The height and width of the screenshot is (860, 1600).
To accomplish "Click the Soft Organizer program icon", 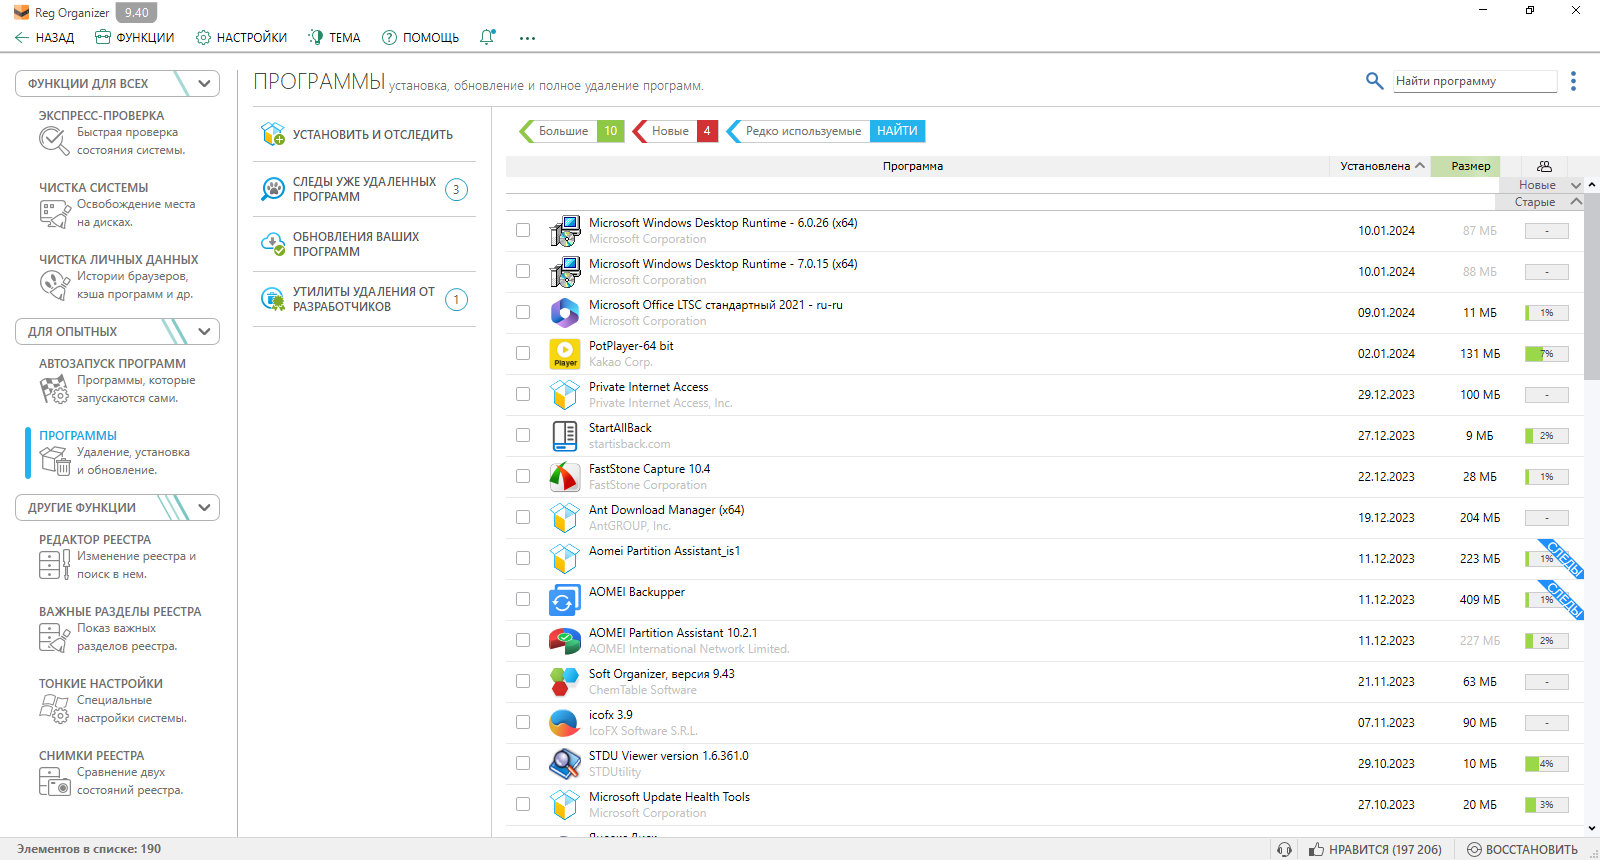I will click(x=565, y=682).
